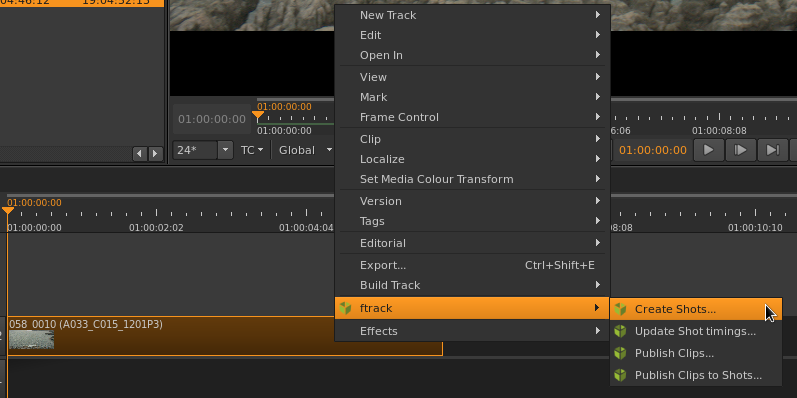Start viewer playback with play button
The height and width of the screenshot is (398, 797).
tap(708, 150)
